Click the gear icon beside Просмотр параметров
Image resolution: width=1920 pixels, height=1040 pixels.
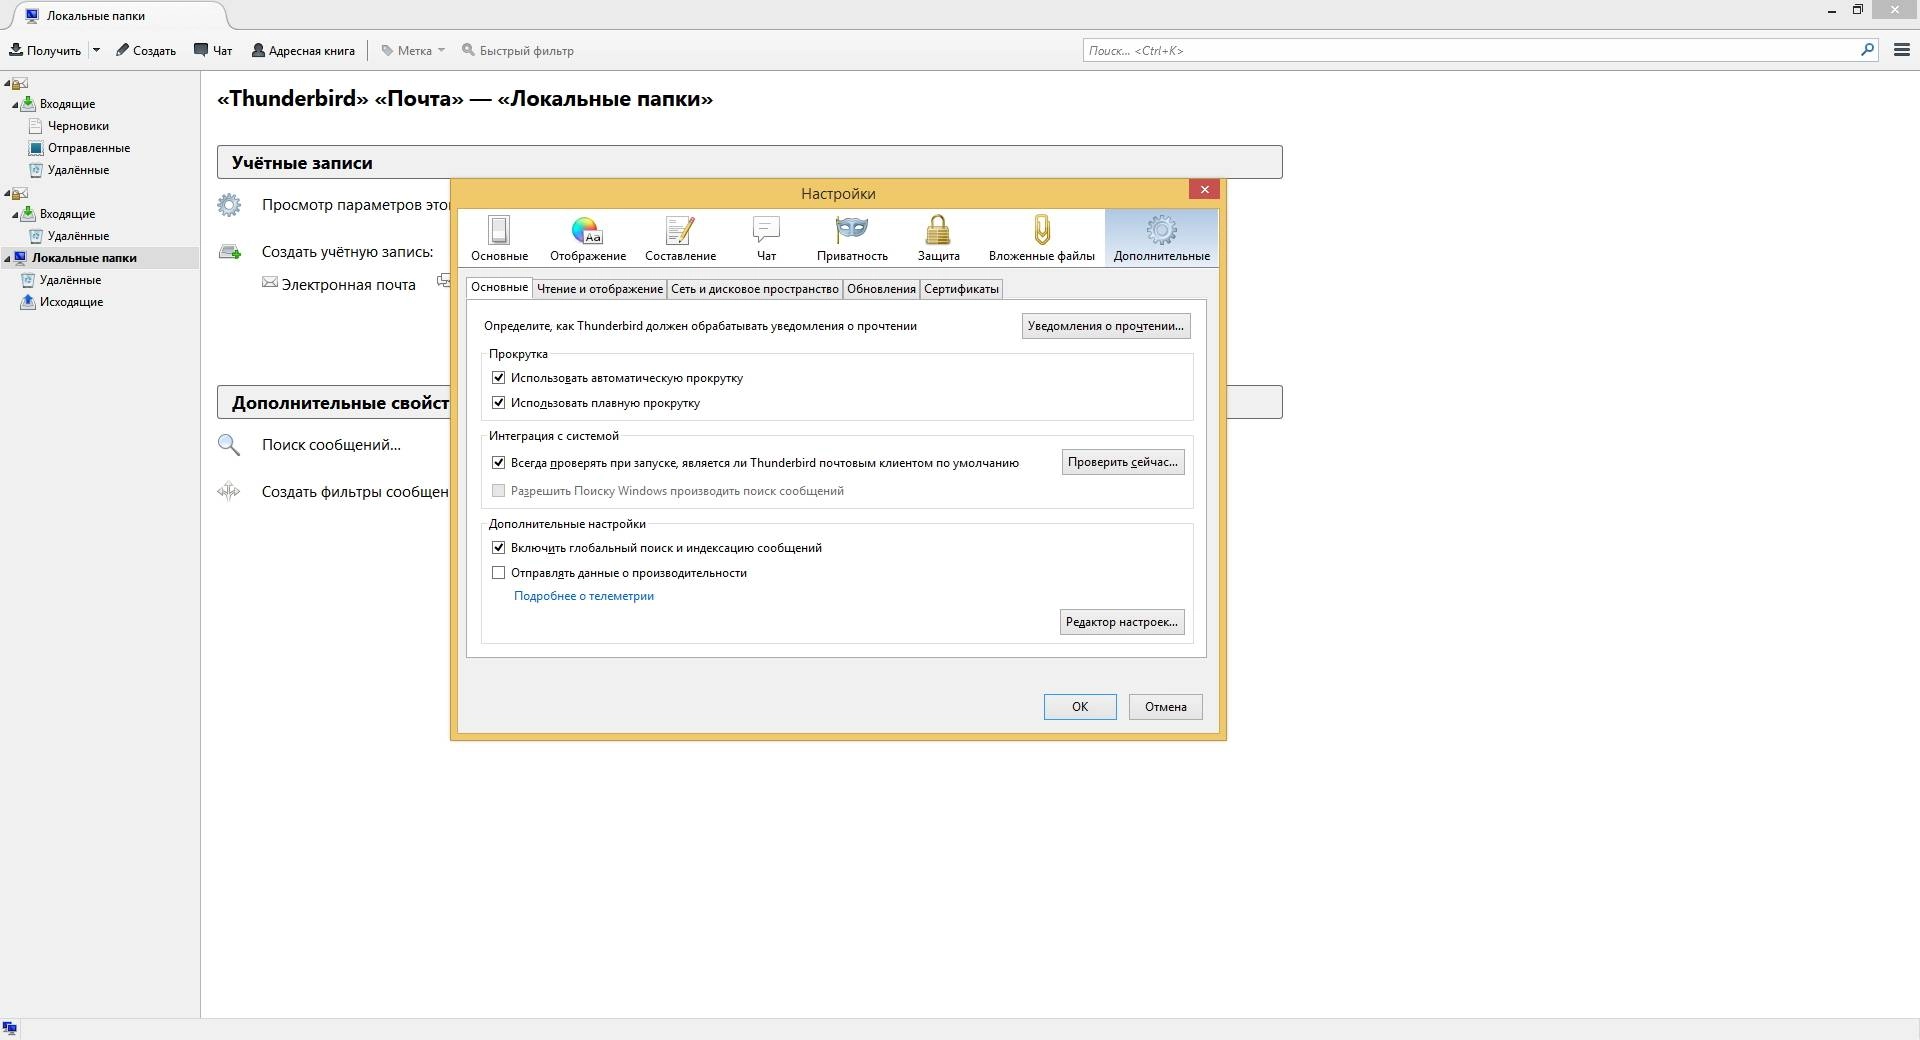229,205
